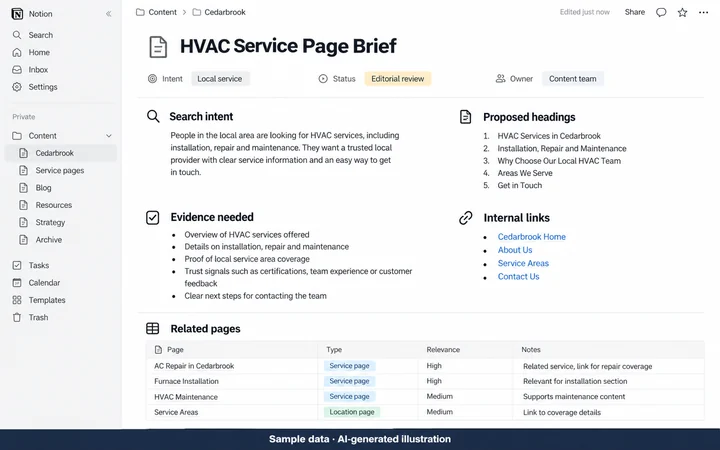
Task: Open the Trash
Action: click(x=38, y=317)
